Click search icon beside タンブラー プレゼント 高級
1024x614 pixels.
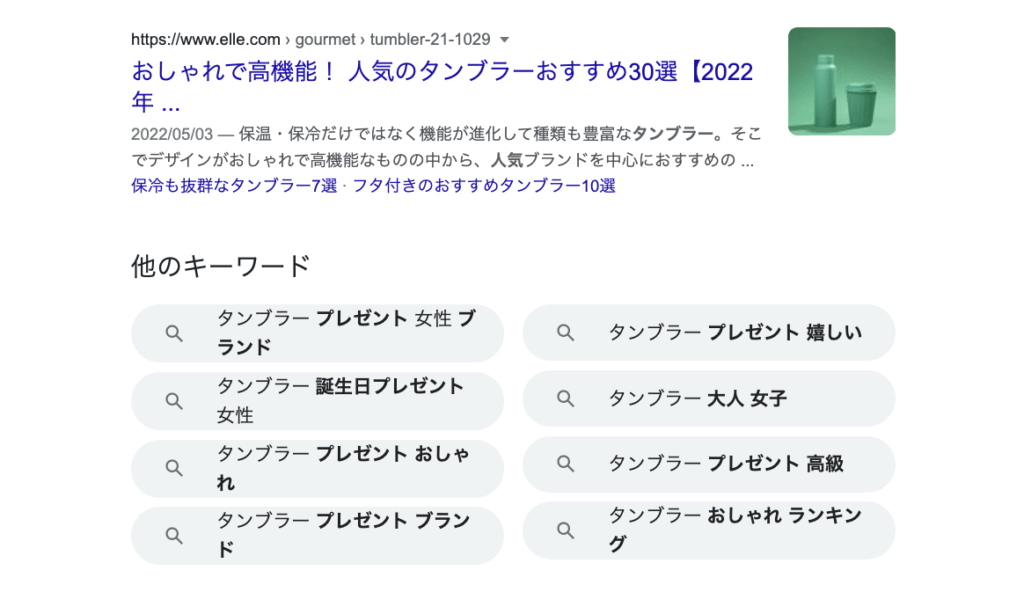[x=566, y=464]
